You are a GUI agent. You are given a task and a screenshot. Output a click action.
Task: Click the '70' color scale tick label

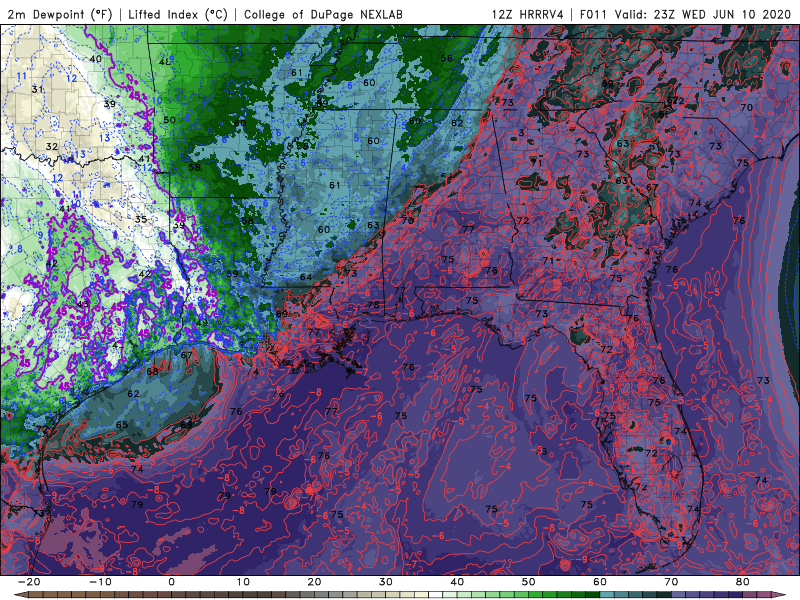point(672,582)
